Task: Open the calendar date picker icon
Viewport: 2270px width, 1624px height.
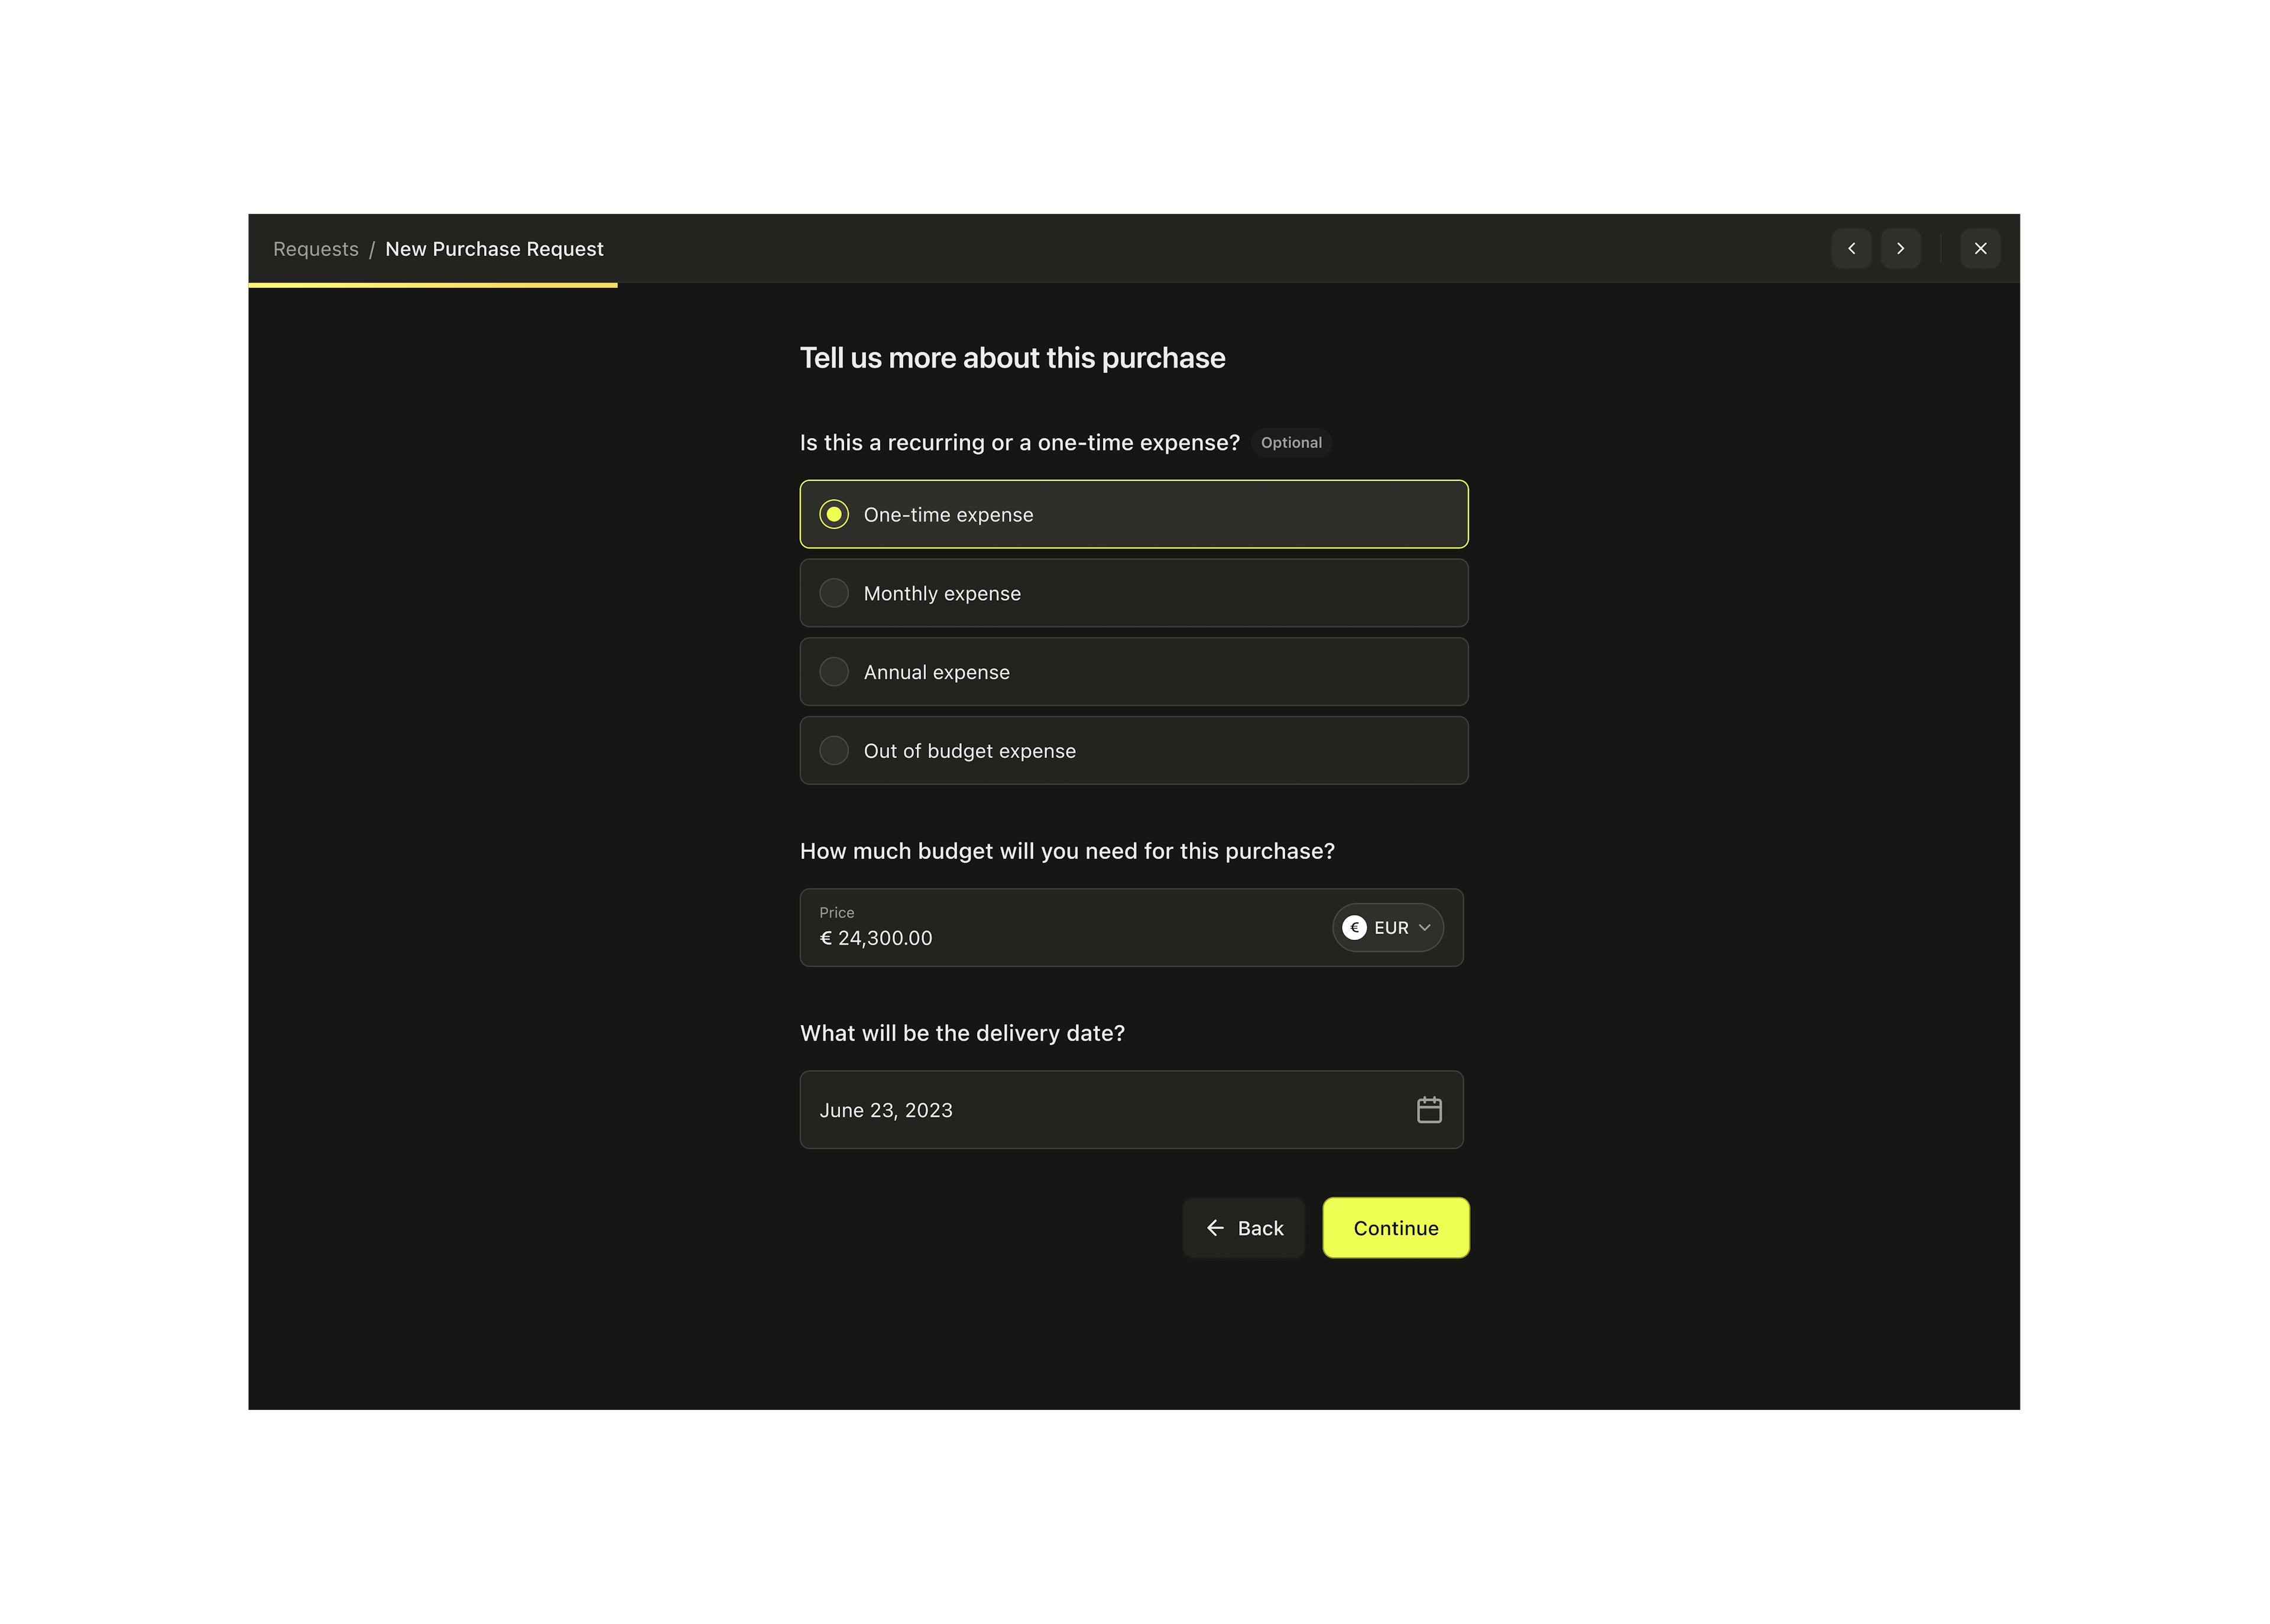Action: click(1429, 1110)
